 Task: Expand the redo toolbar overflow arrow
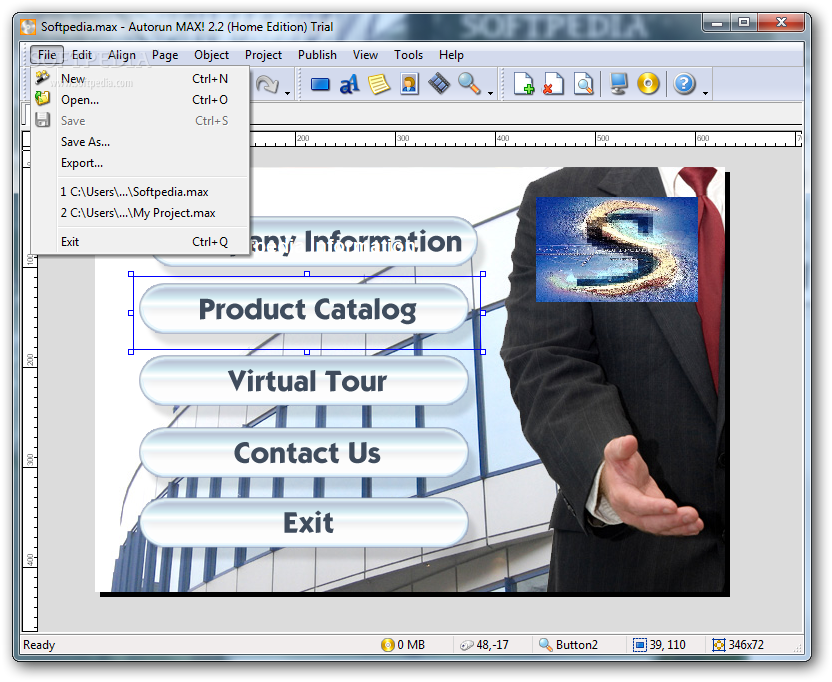click(288, 93)
